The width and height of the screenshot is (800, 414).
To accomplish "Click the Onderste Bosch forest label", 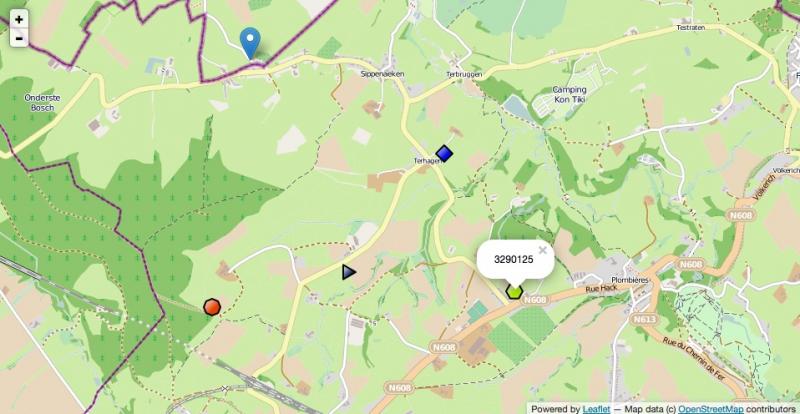I will 42,102.
